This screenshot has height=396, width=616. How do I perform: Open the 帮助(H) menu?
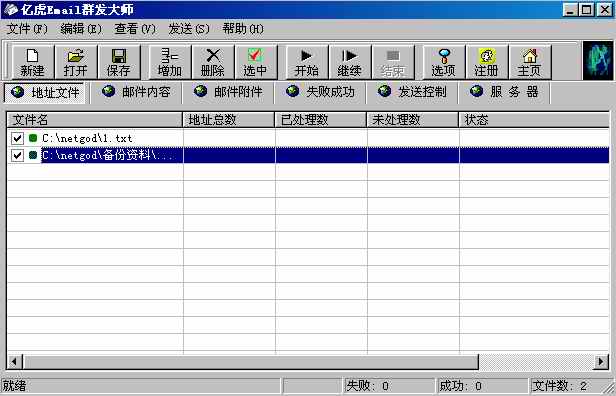[x=243, y=29]
